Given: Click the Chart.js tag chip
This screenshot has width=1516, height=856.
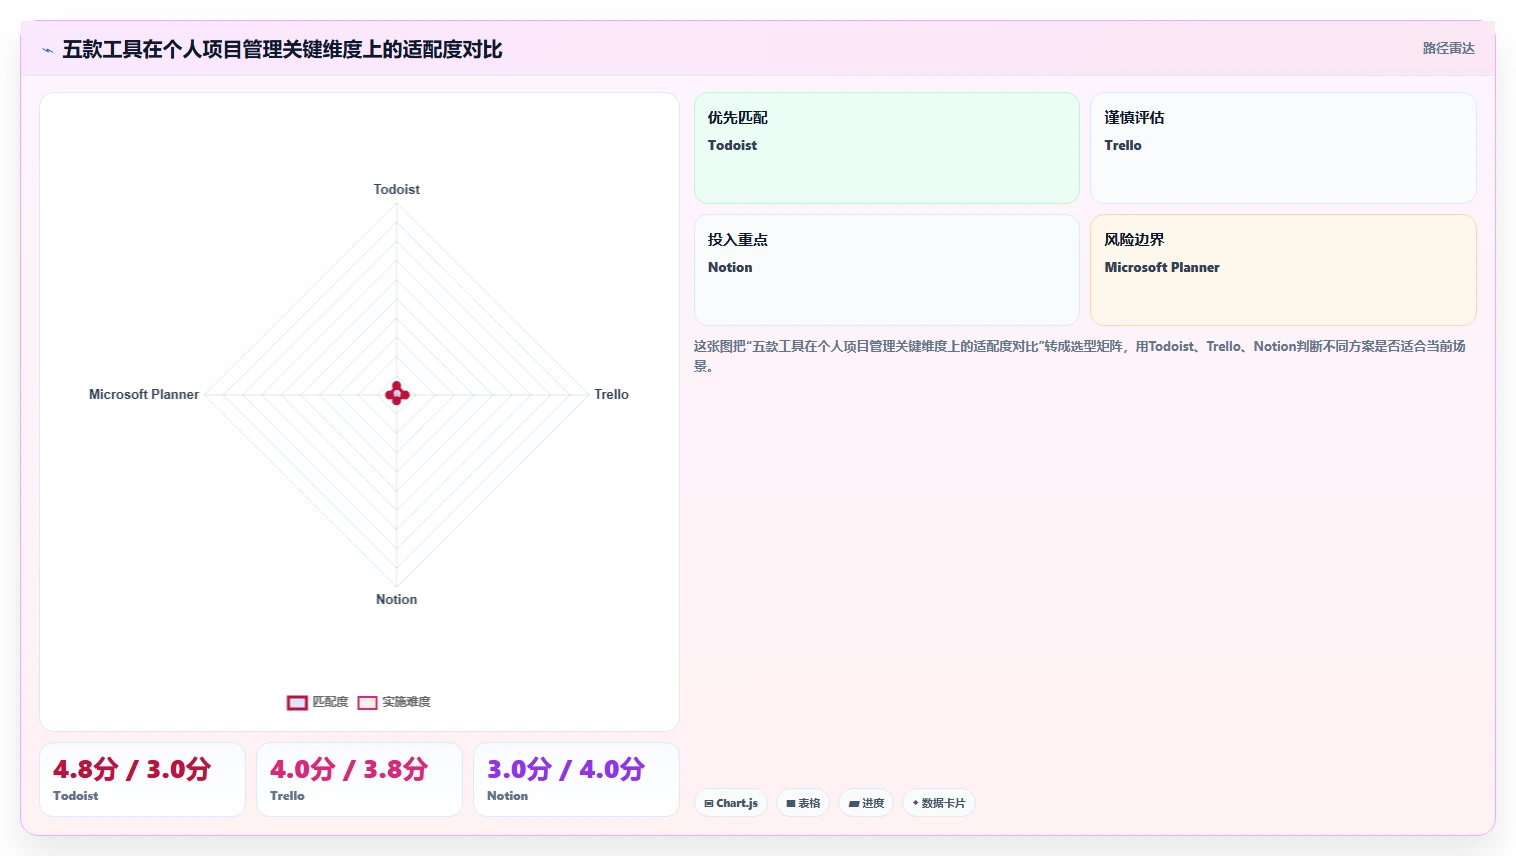Looking at the screenshot, I should click(731, 803).
